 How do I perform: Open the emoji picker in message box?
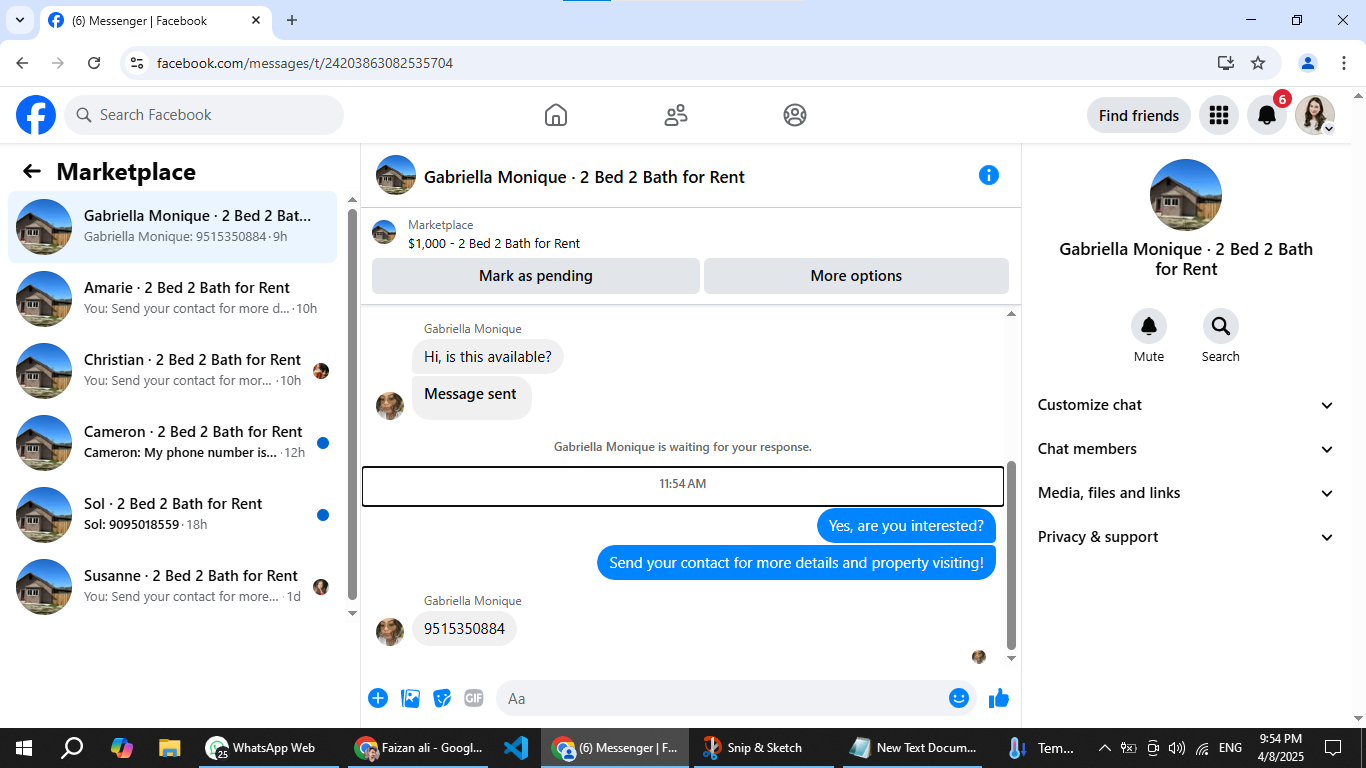coord(959,698)
